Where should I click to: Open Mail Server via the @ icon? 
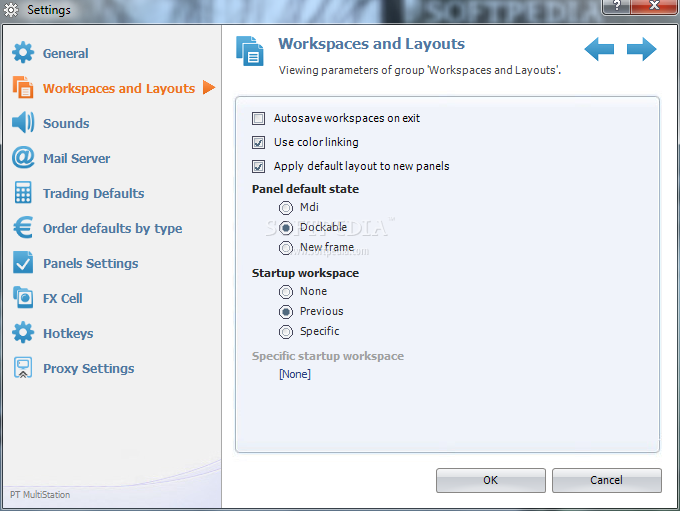coord(23,158)
